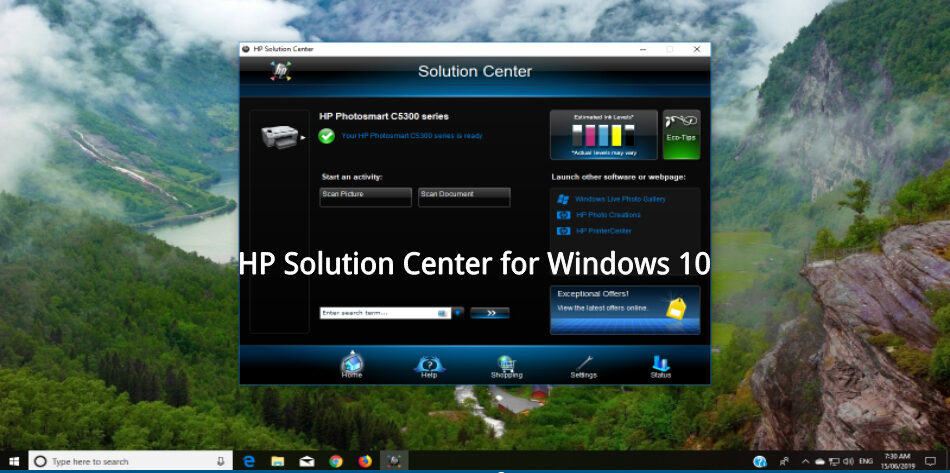
Task: Click the HP Photosmart C5300 series heading
Action: point(384,116)
